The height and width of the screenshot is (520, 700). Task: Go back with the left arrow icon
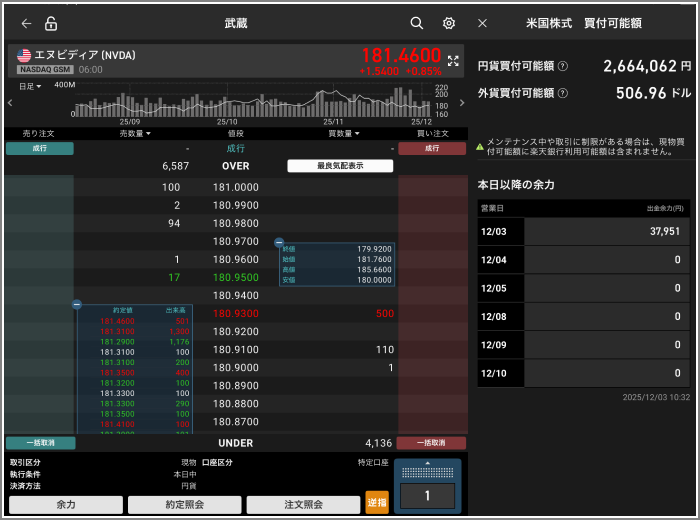point(26,24)
